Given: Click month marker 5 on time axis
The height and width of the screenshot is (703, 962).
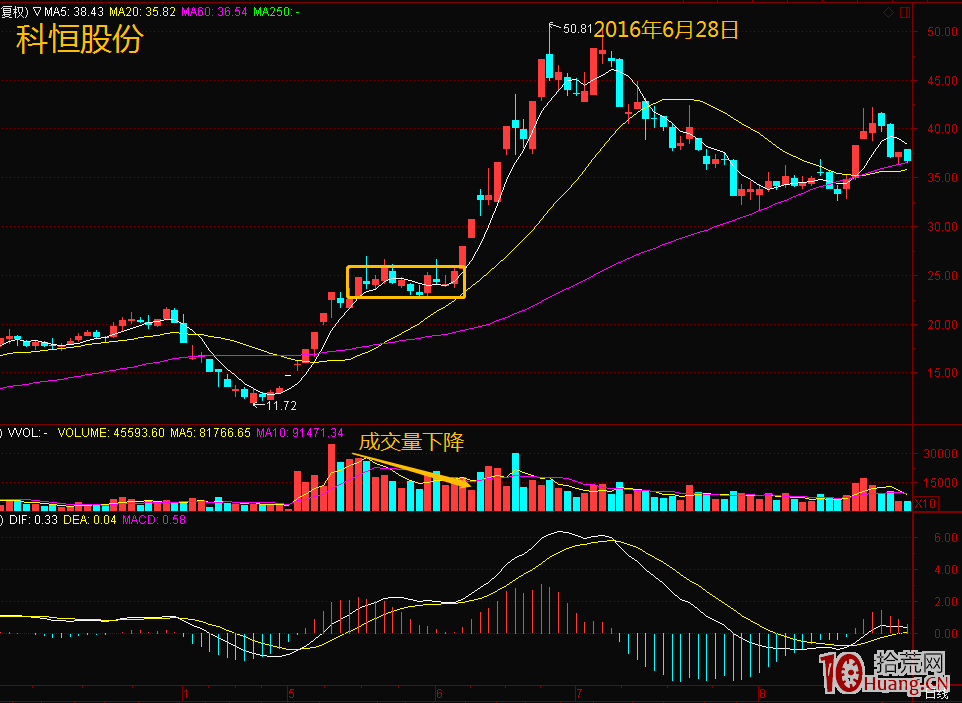Looking at the screenshot, I should tap(291, 694).
